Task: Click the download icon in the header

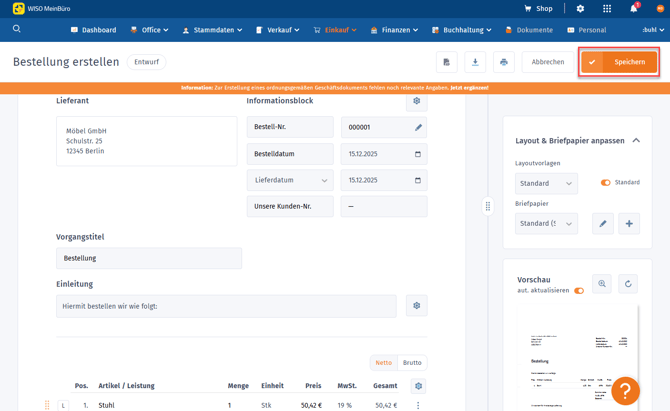Action: (475, 62)
